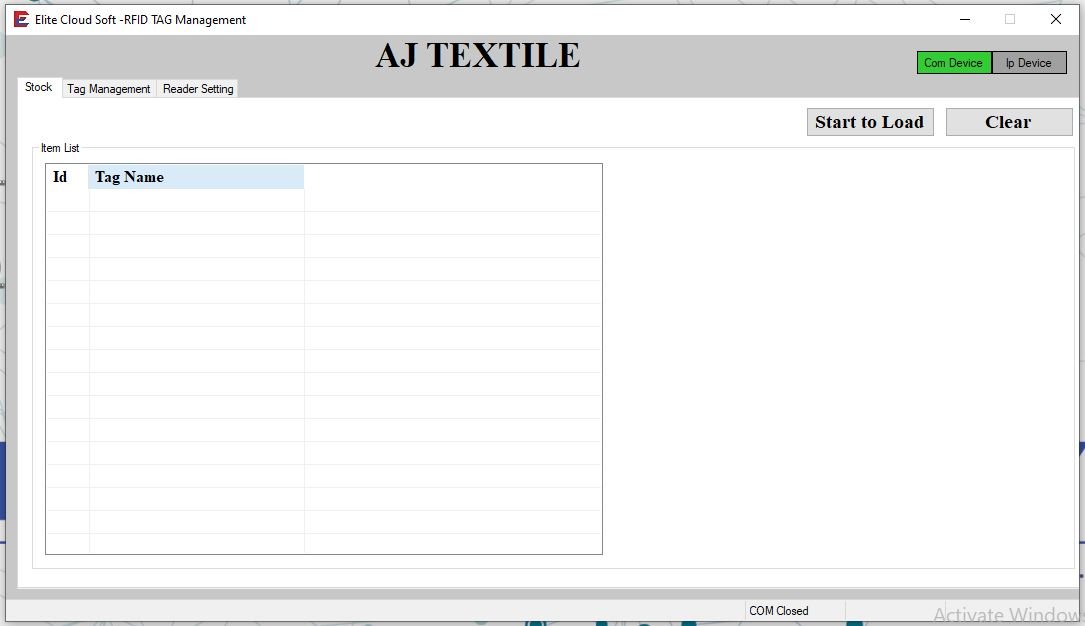The height and width of the screenshot is (626, 1085).
Task: Click the Tag Name column header
Action: coord(196,177)
